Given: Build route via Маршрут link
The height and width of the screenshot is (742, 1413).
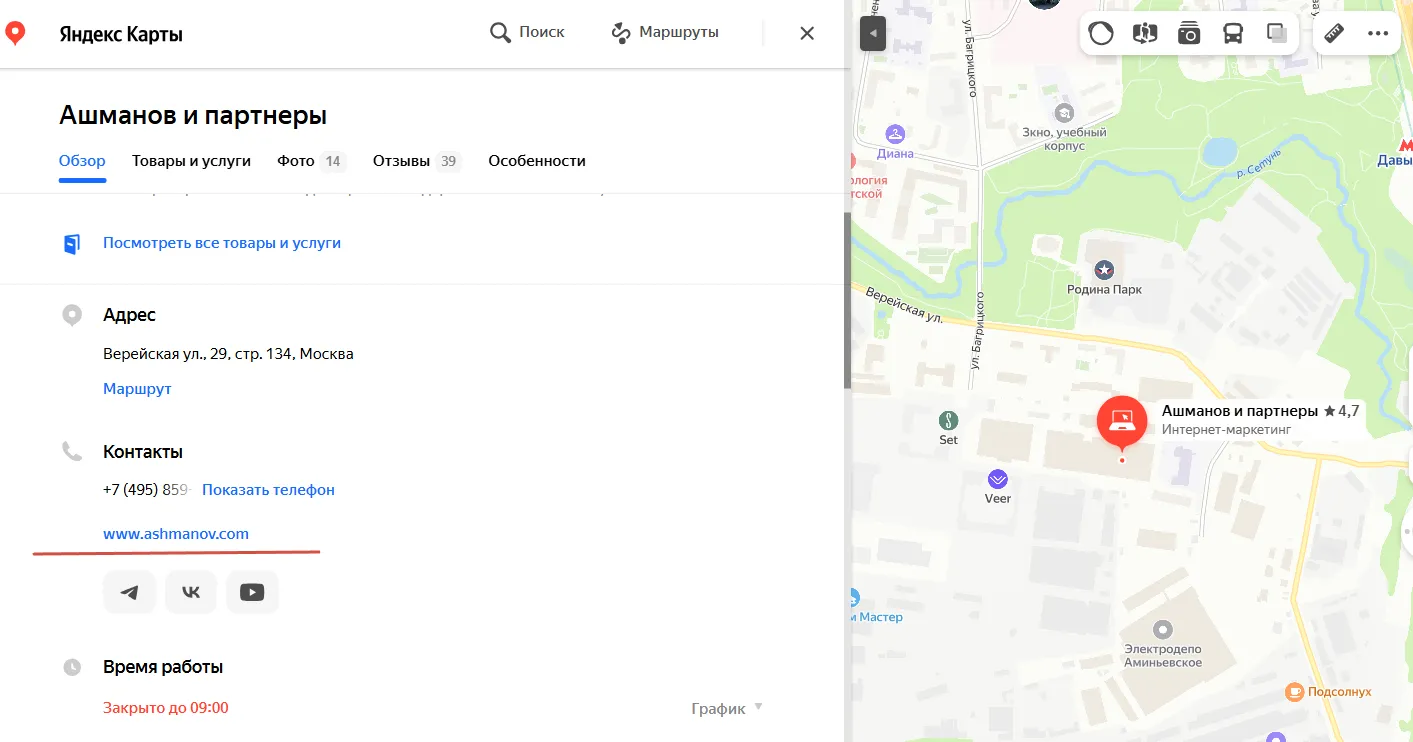Looking at the screenshot, I should 137,389.
